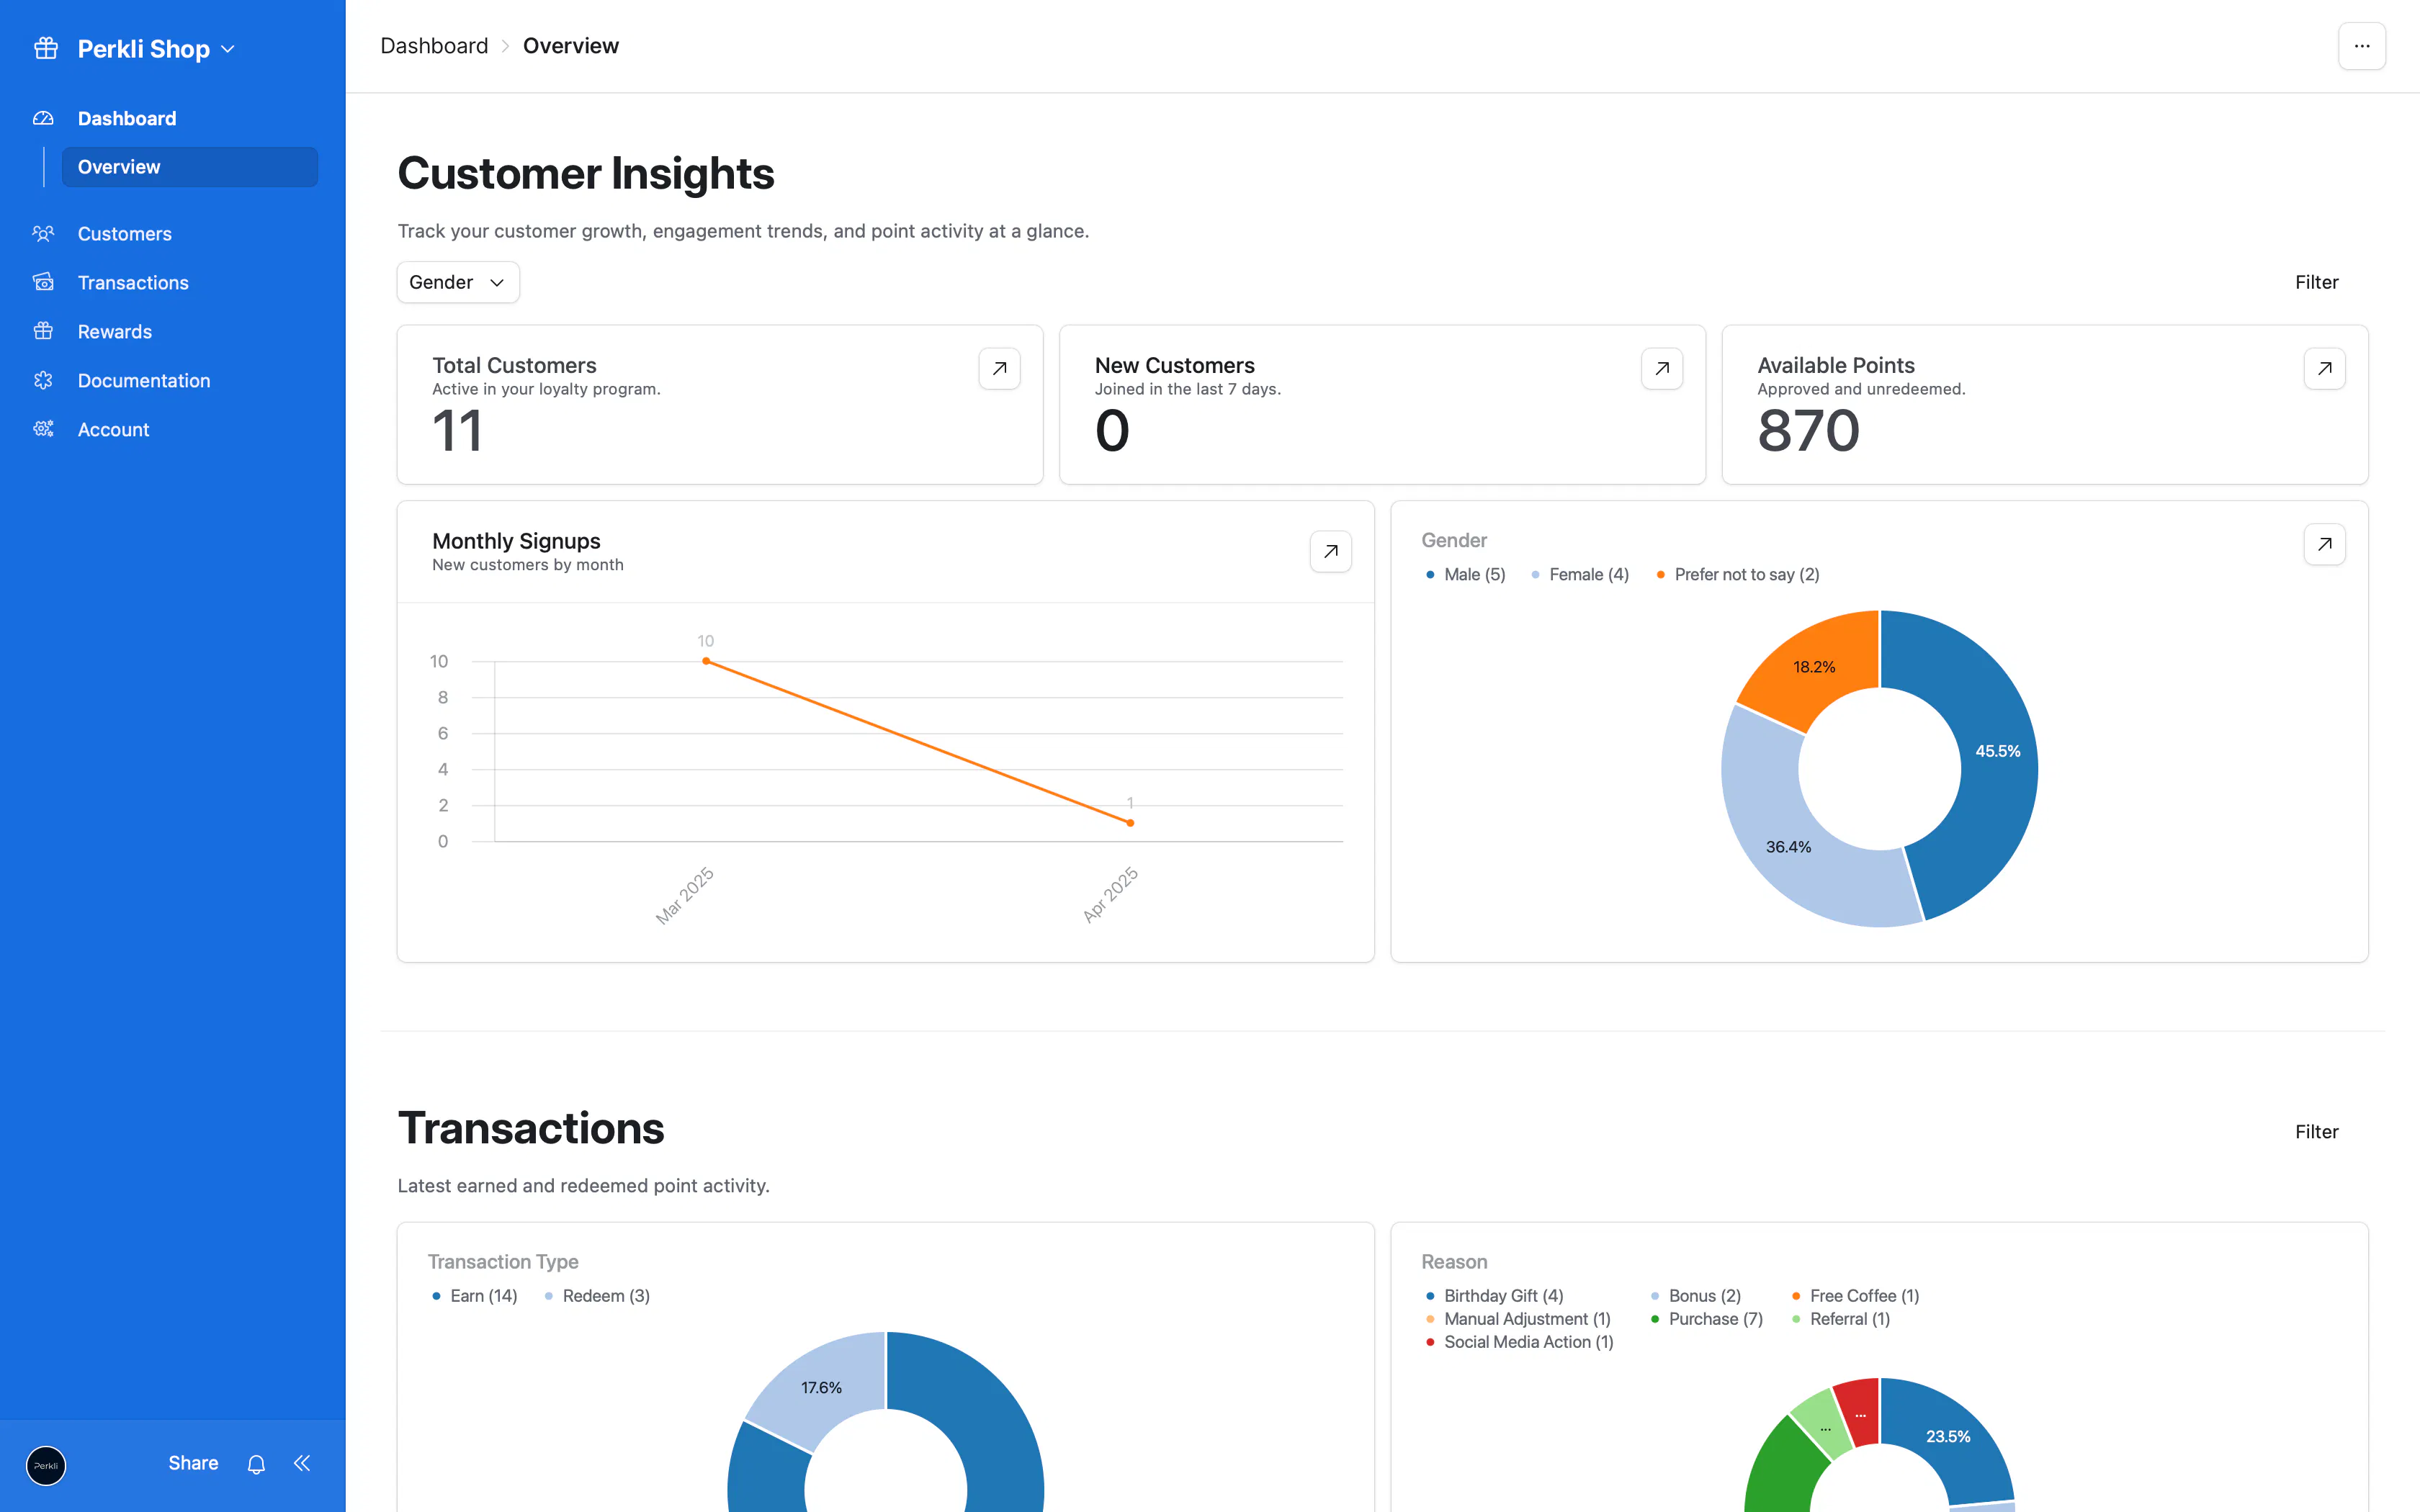Go to Dashboard in the sidebar
The image size is (2420, 1512).
127,118
